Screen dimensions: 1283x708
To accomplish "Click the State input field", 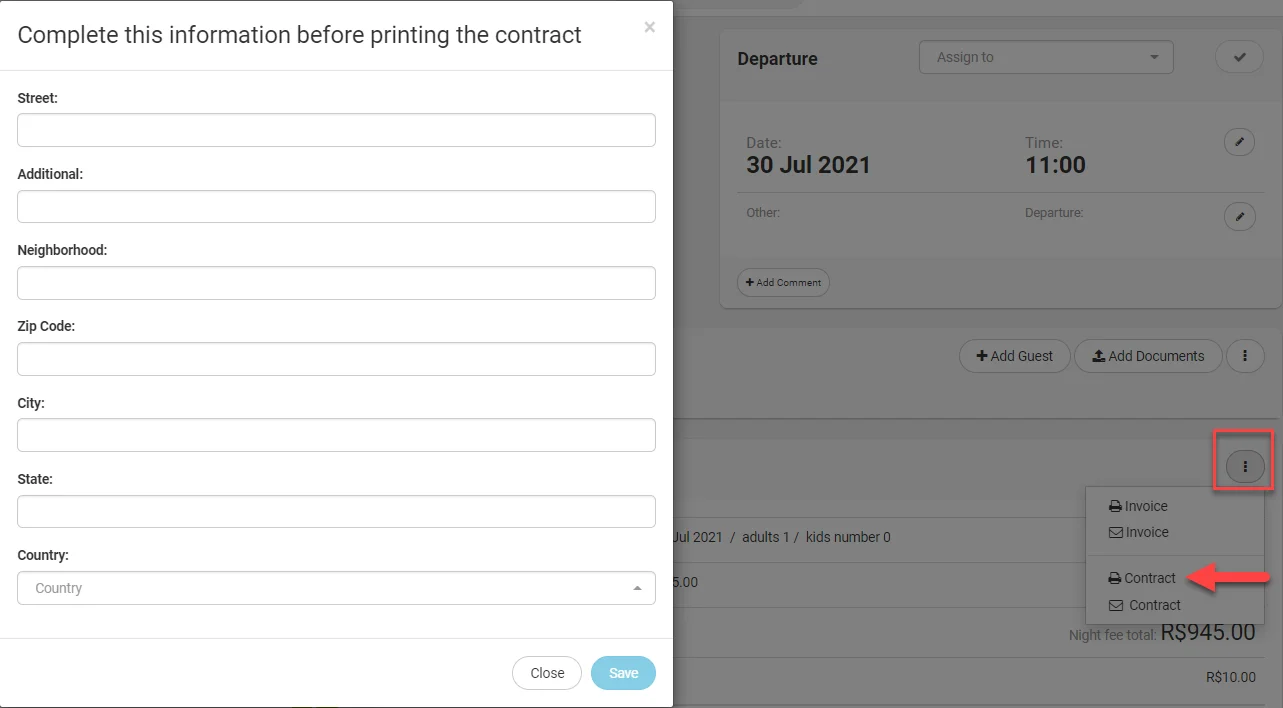I will 336,511.
